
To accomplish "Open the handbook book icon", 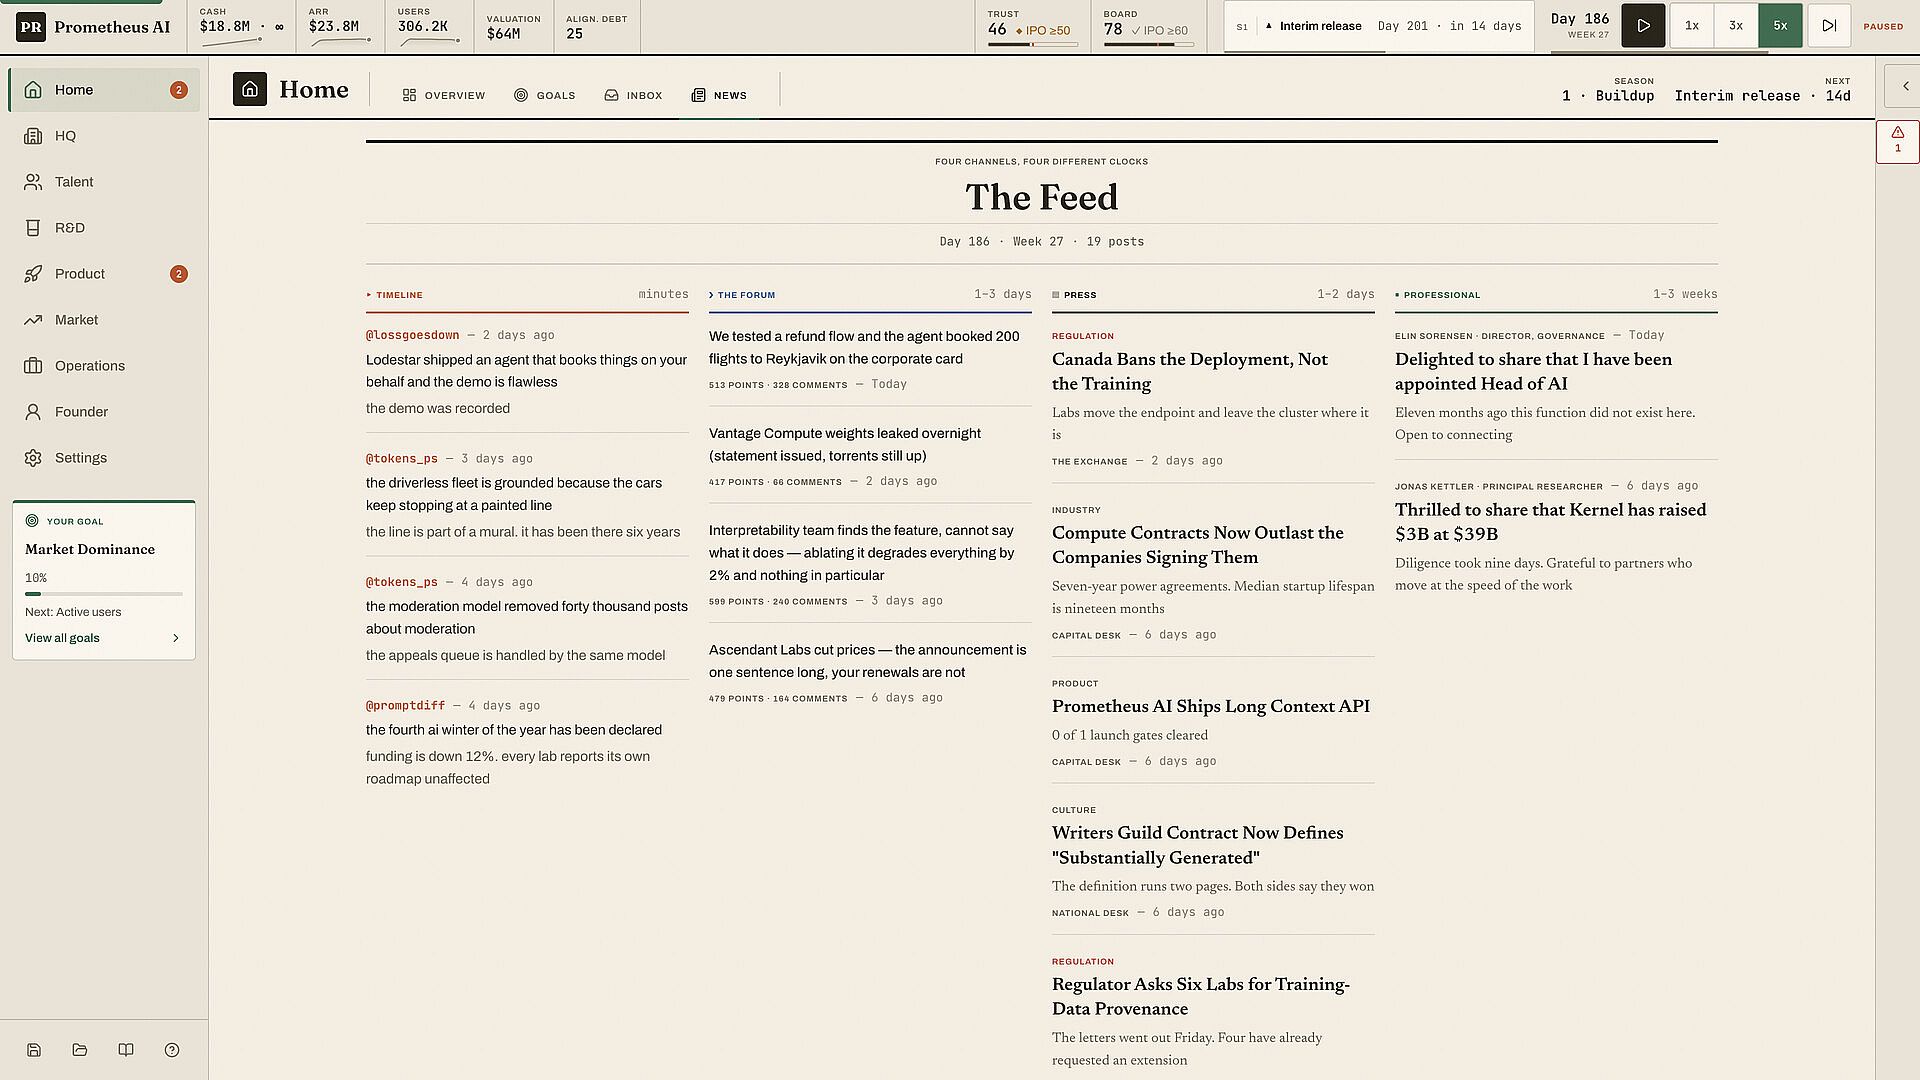I will 126,1050.
